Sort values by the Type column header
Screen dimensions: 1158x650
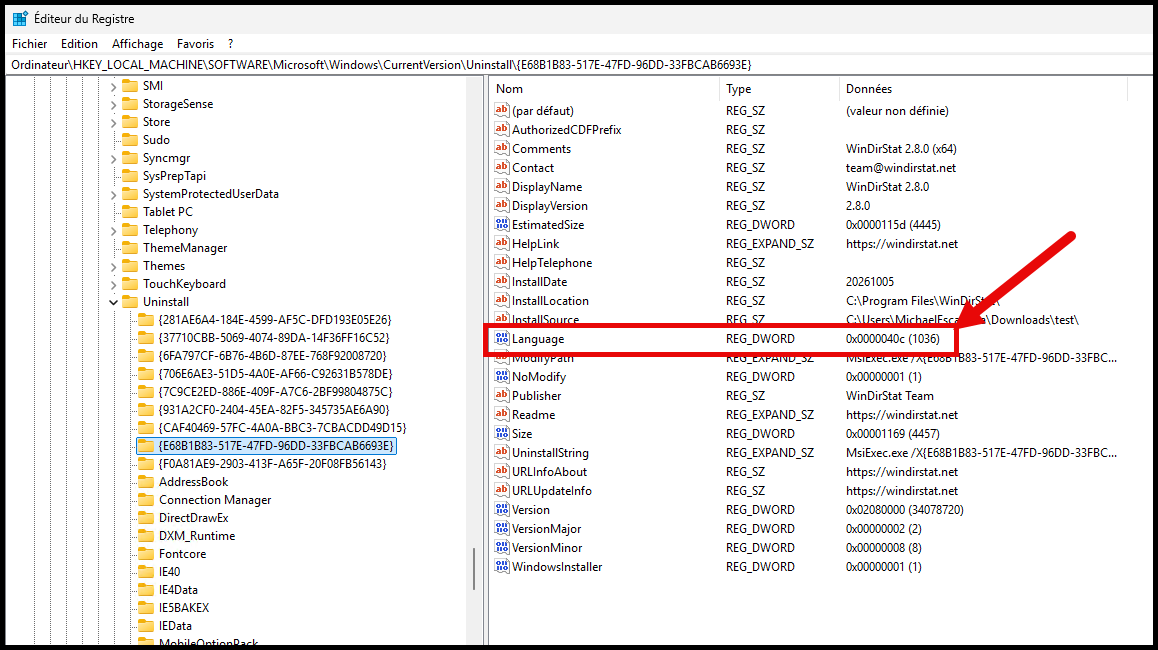[779, 89]
